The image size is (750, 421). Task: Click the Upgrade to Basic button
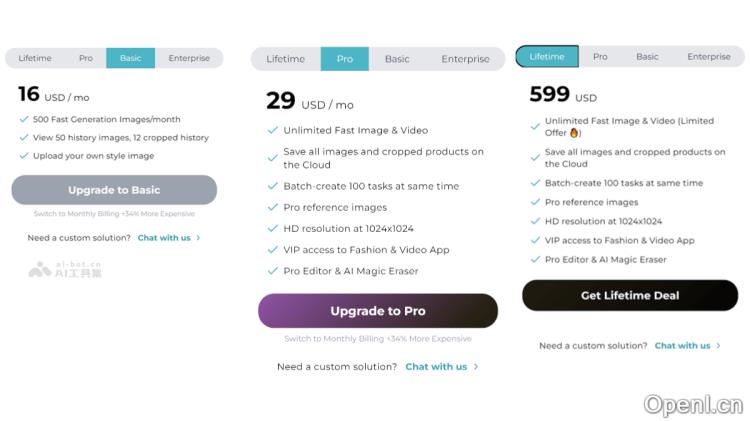pyautogui.click(x=114, y=190)
